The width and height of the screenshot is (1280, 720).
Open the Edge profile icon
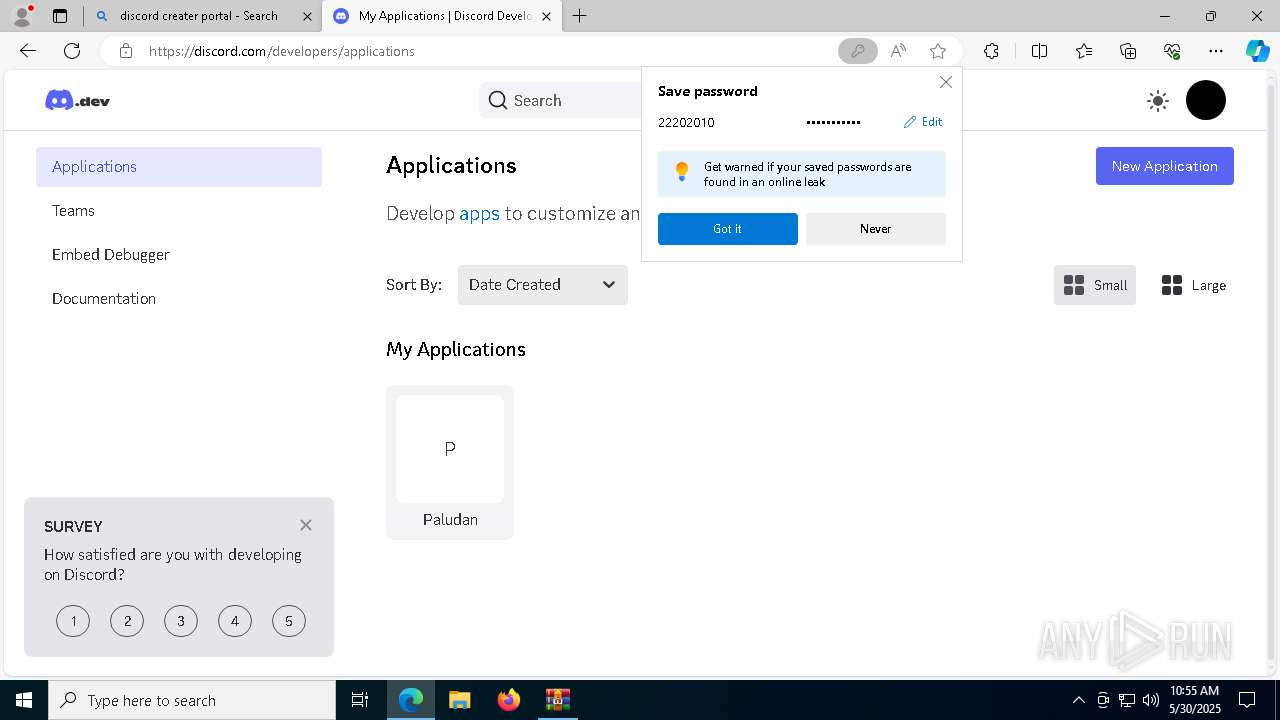(22, 16)
